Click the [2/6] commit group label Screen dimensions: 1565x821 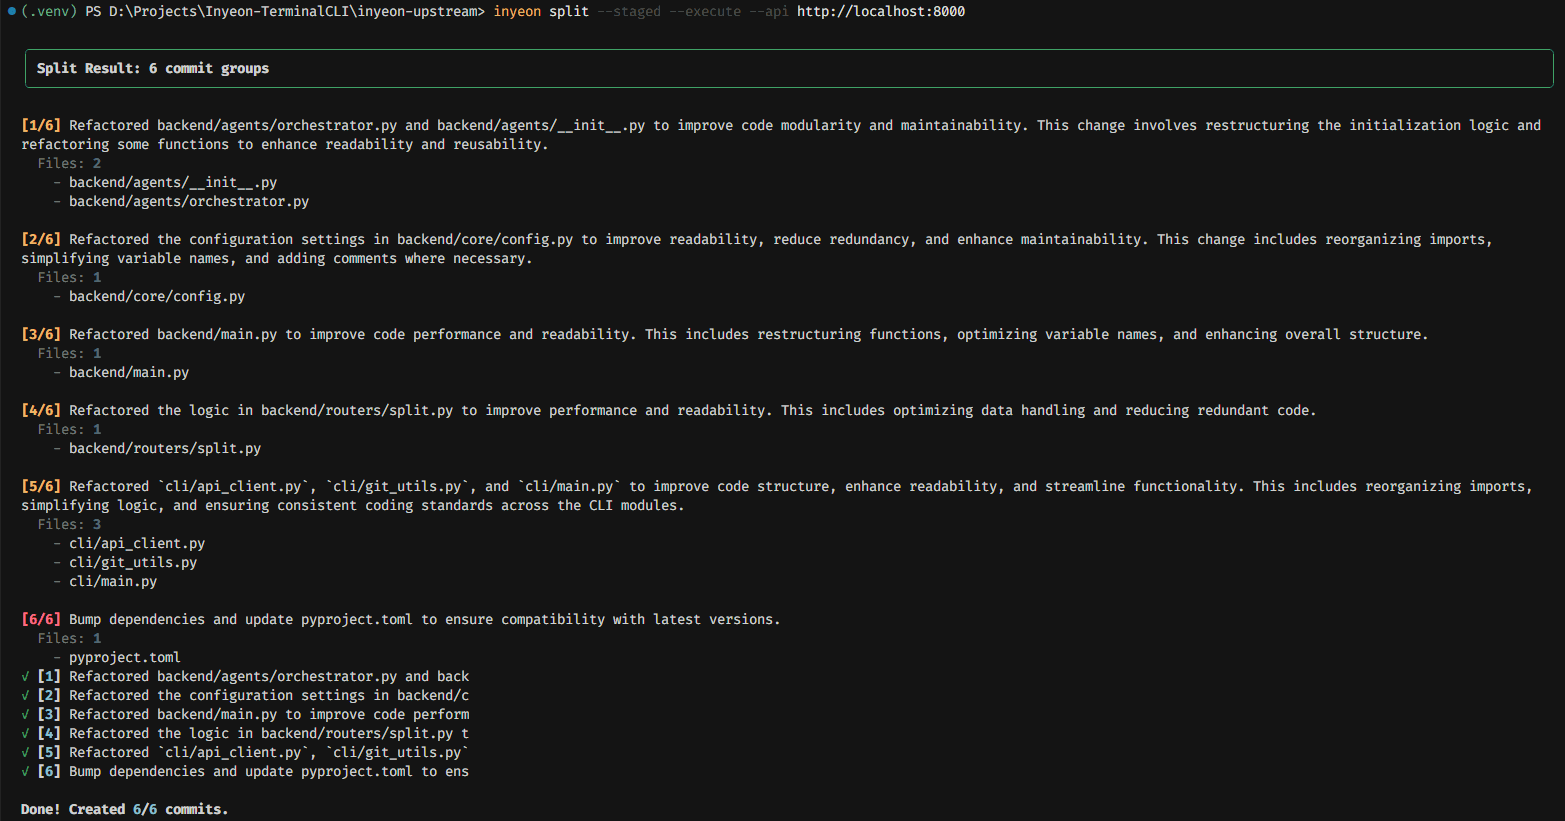[41, 238]
